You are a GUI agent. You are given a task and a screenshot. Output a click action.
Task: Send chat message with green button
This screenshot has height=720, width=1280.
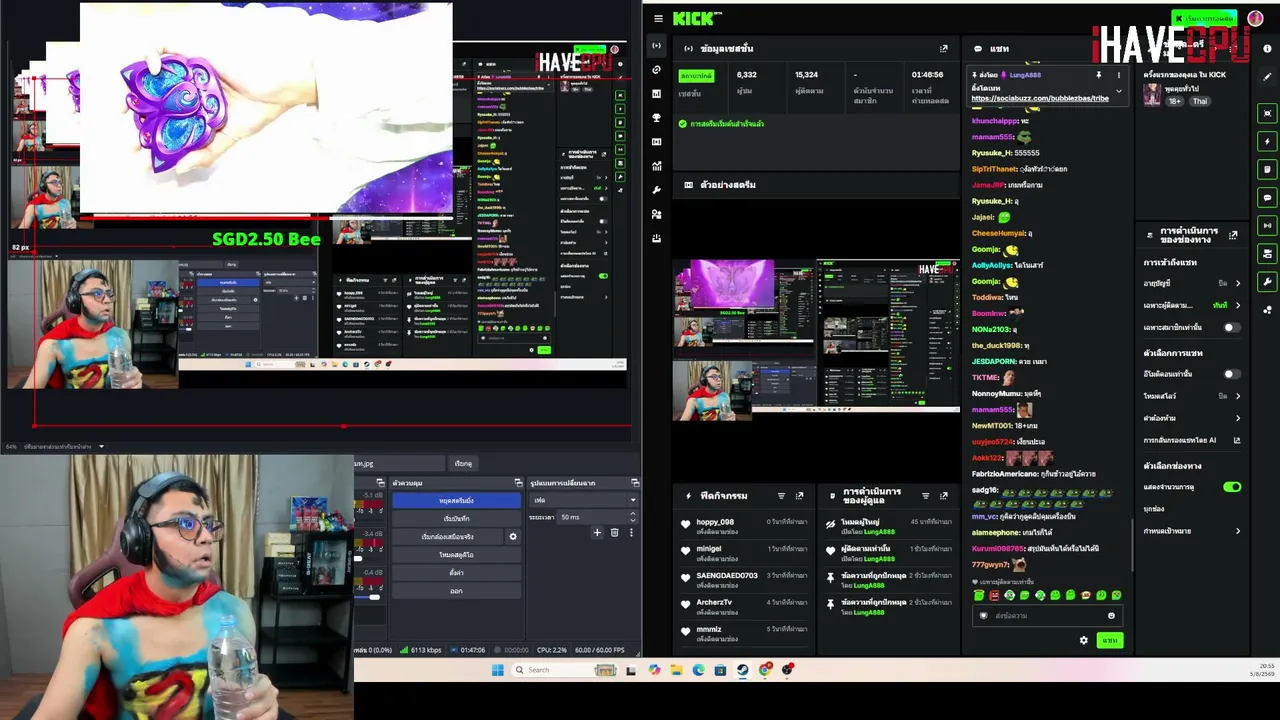coord(1109,641)
